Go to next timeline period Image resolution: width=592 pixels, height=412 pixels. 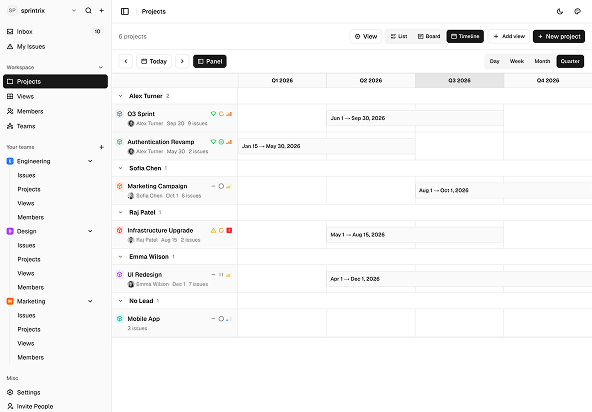(x=182, y=61)
